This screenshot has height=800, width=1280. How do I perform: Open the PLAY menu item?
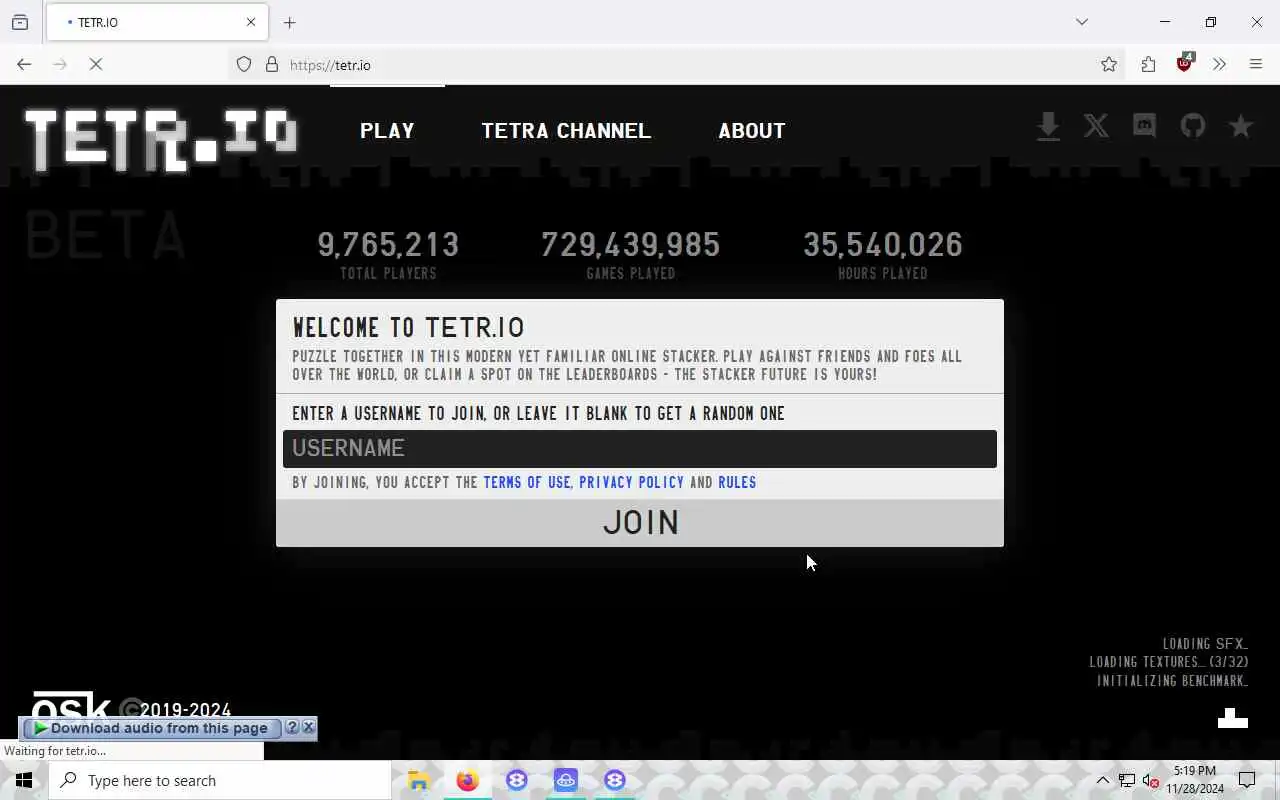[x=387, y=131]
